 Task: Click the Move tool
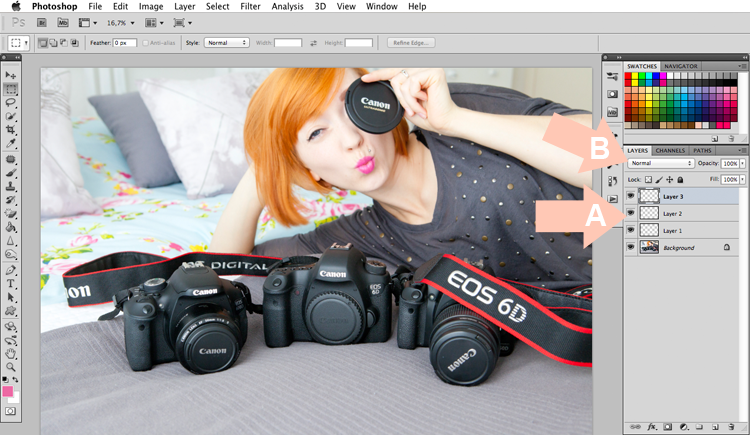[x=11, y=76]
